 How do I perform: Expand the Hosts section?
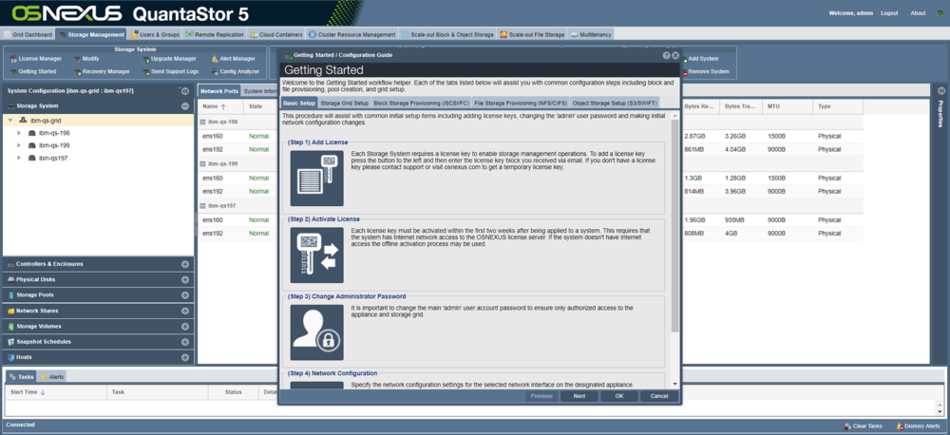click(185, 357)
